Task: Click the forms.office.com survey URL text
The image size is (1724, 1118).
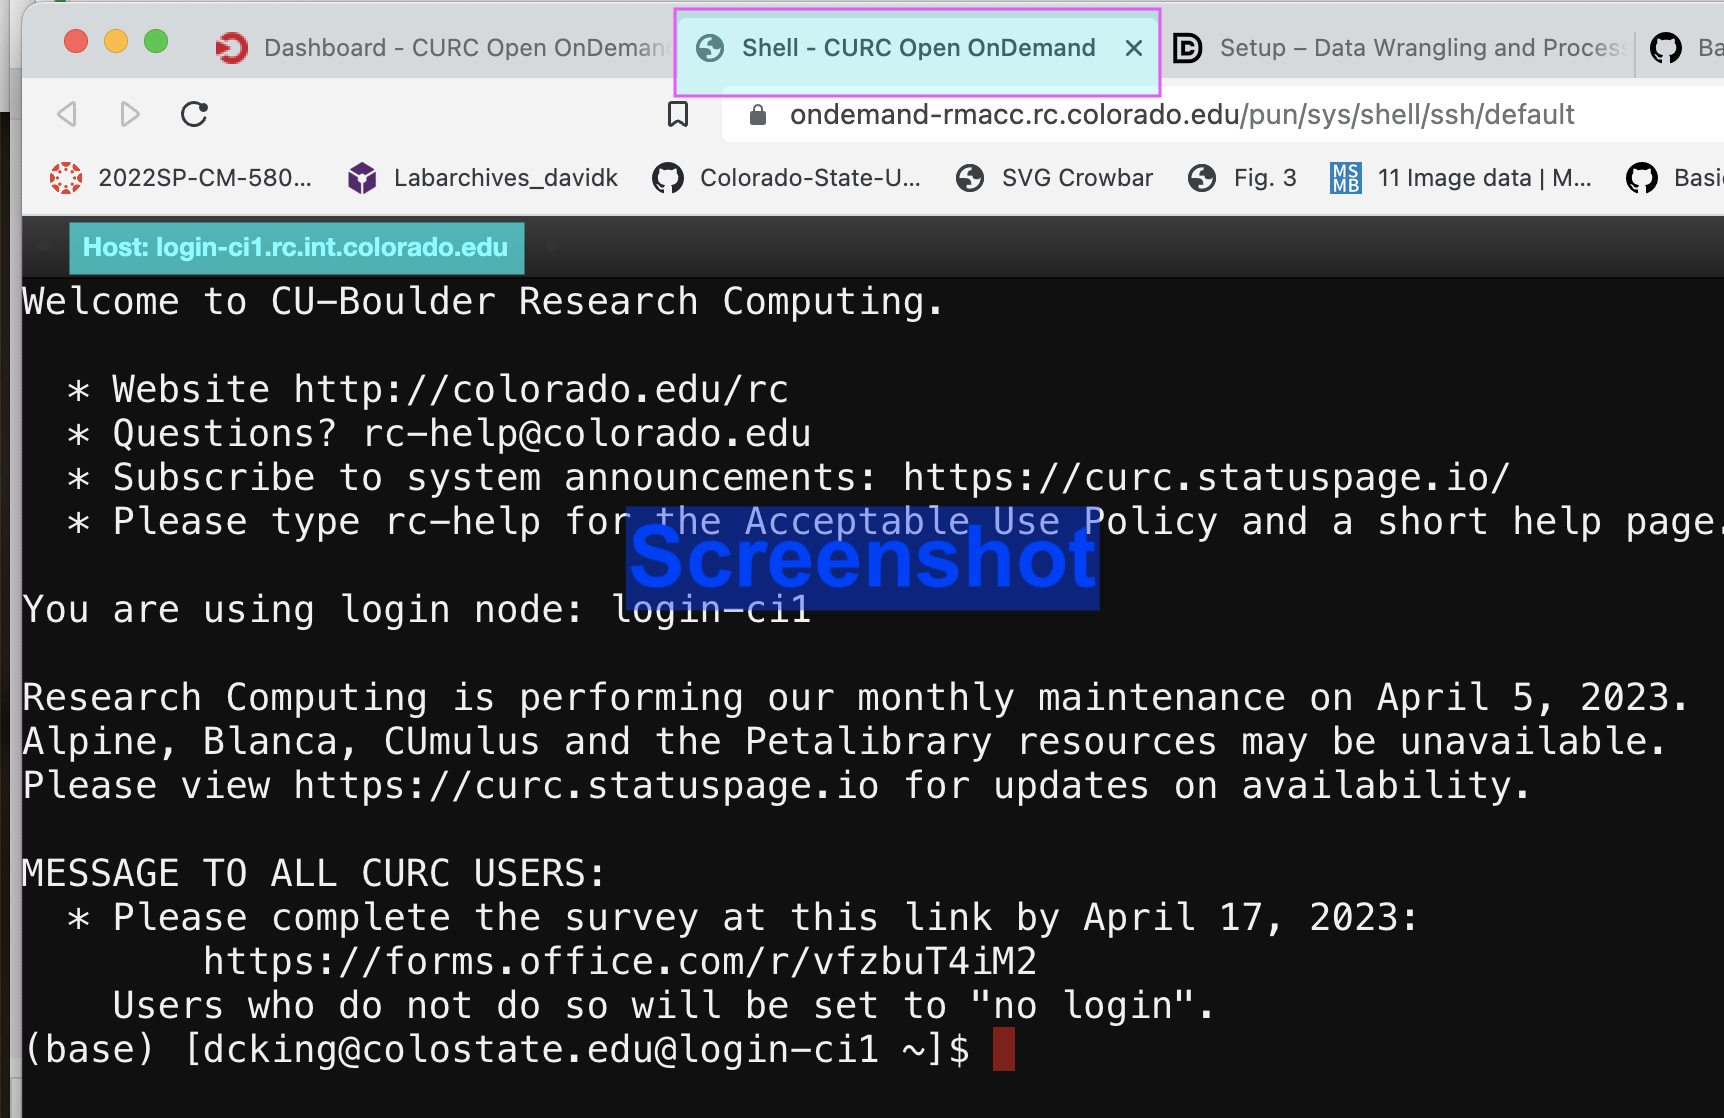Action: tap(620, 961)
